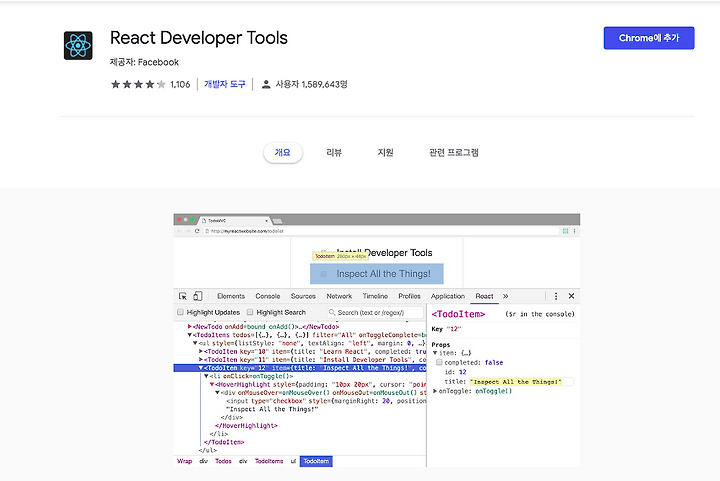Click the TodoItems breadcrumb

click(x=269, y=461)
